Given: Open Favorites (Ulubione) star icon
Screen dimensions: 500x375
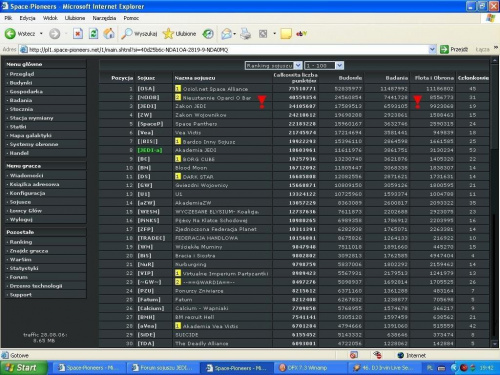Looking at the screenshot, I should click(x=168, y=33).
